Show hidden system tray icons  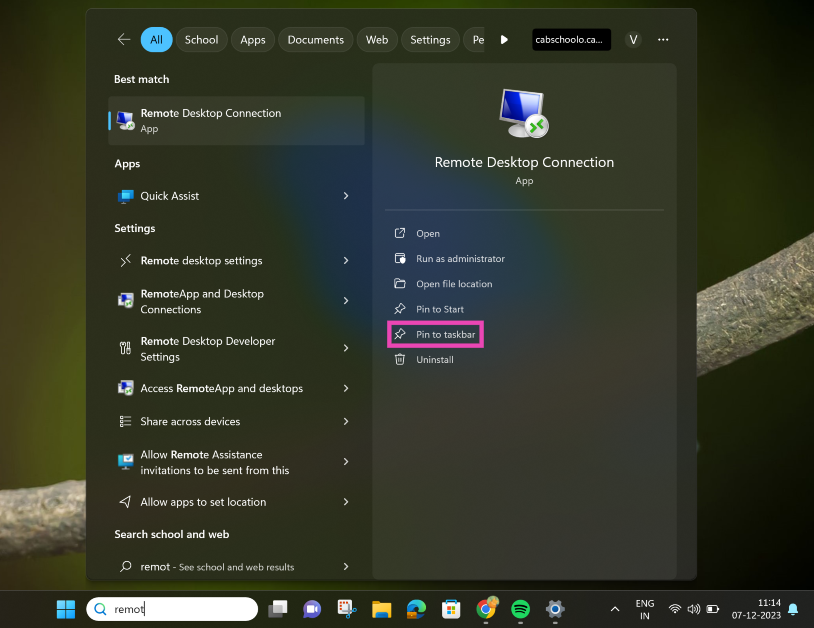click(x=614, y=609)
